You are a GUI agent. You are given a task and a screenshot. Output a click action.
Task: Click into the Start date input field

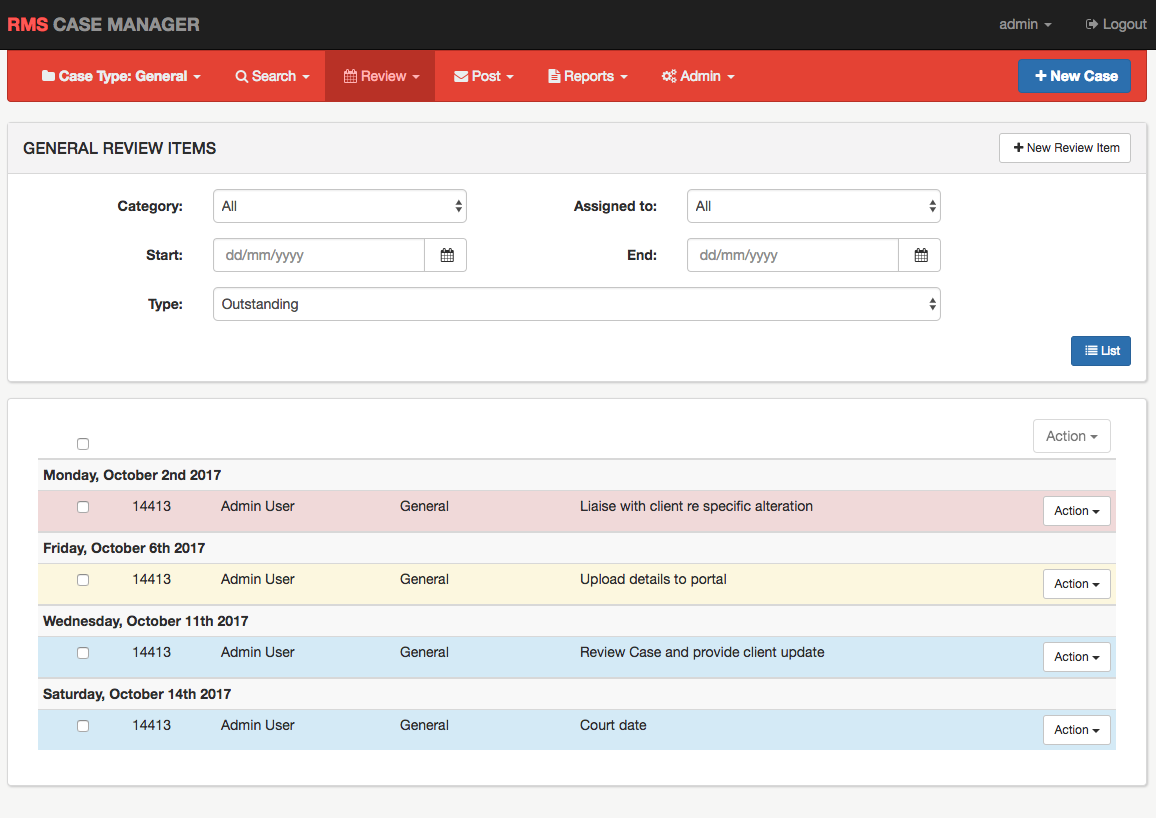click(x=319, y=255)
